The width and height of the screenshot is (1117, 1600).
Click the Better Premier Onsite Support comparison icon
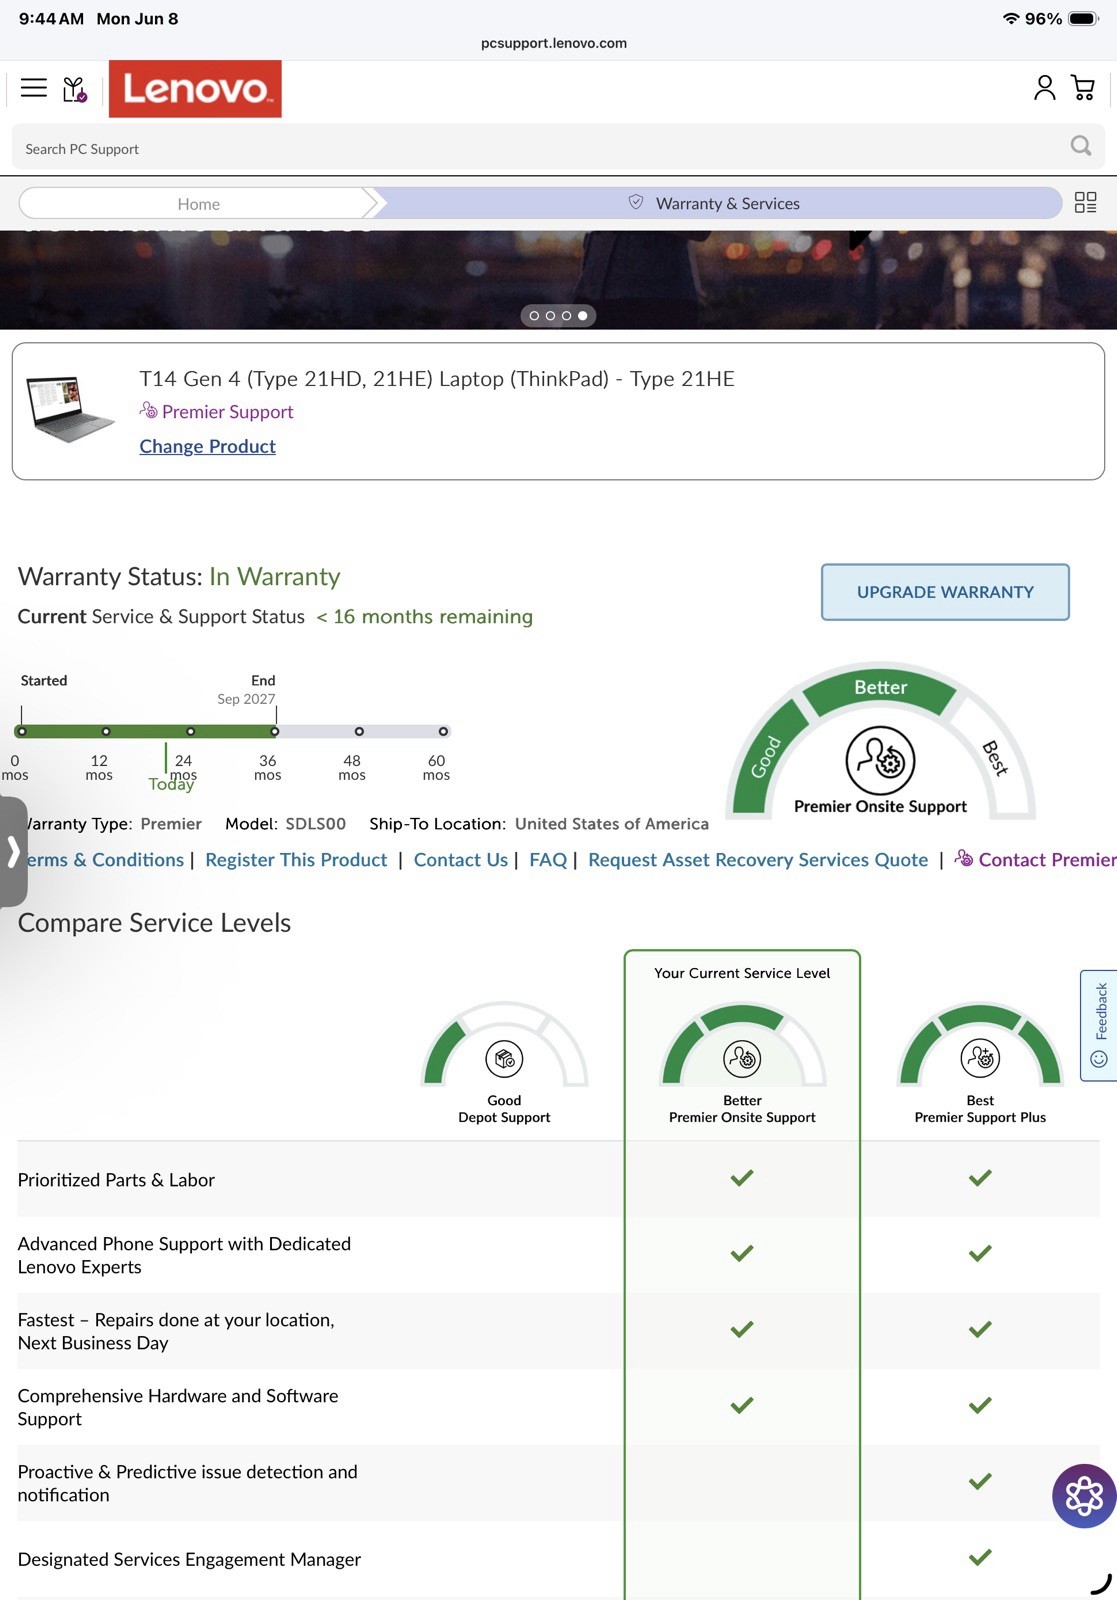[x=742, y=1058]
